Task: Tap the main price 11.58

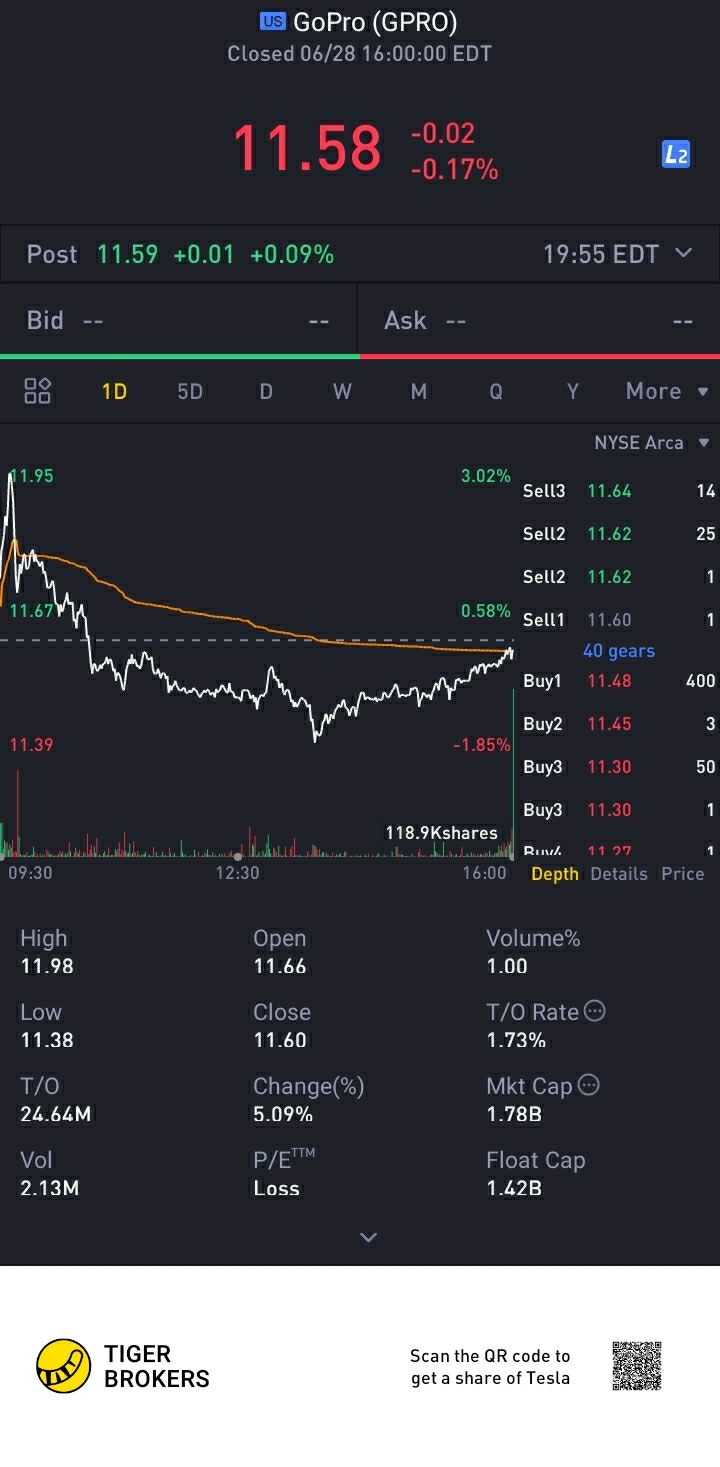Action: click(307, 148)
